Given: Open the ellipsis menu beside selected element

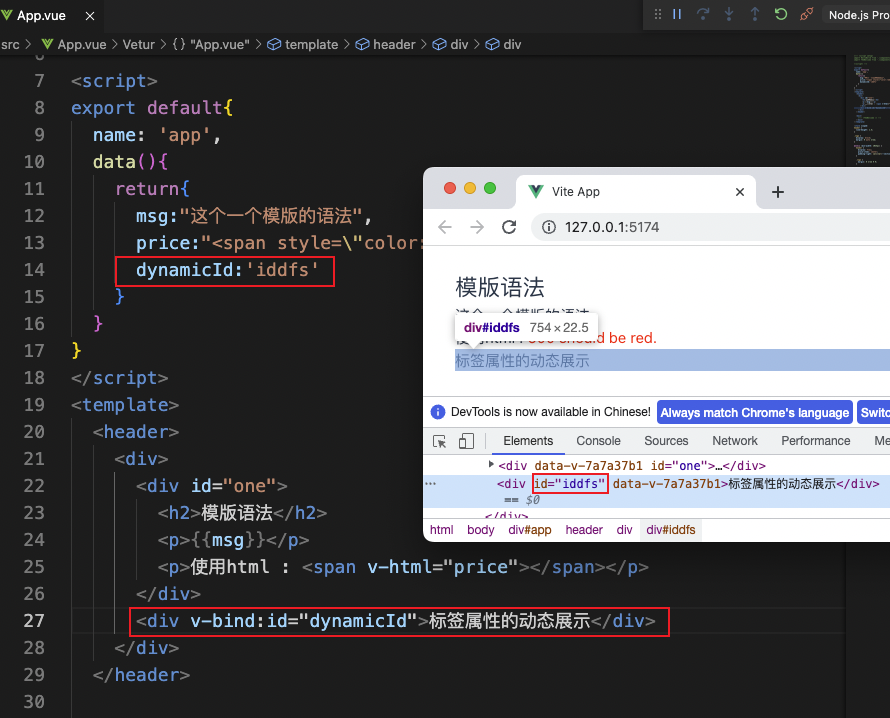Looking at the screenshot, I should [431, 483].
